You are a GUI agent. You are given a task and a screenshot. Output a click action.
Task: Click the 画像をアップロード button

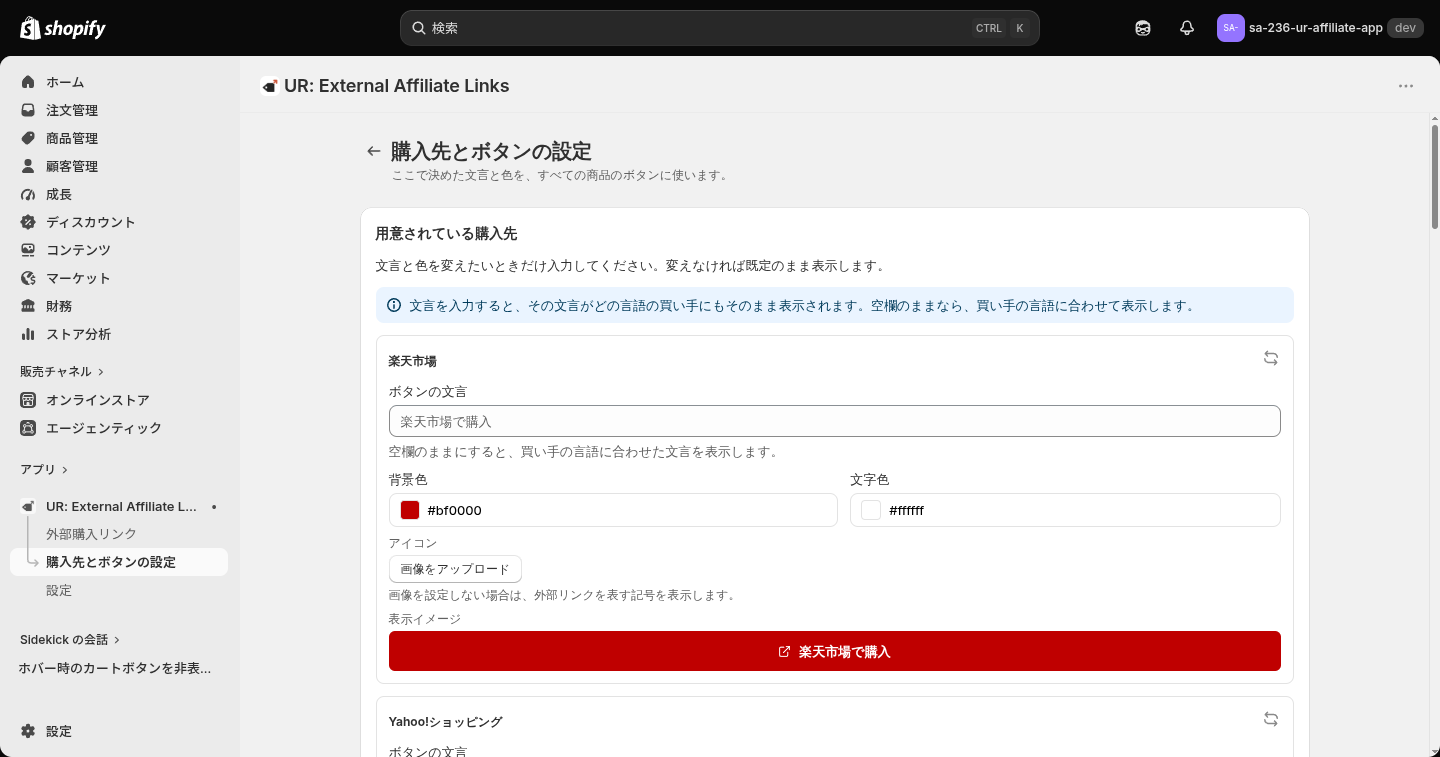[455, 569]
